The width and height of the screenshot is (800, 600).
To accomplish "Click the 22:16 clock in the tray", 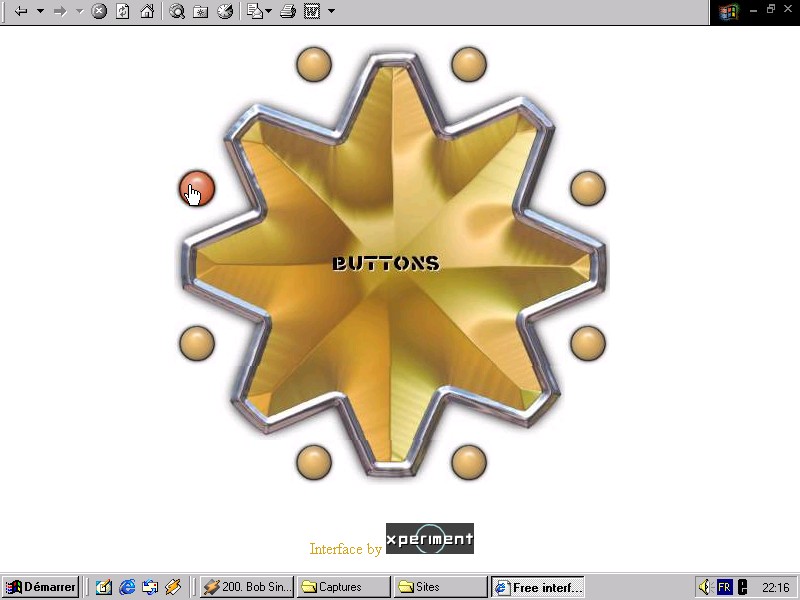I will pyautogui.click(x=776, y=588).
